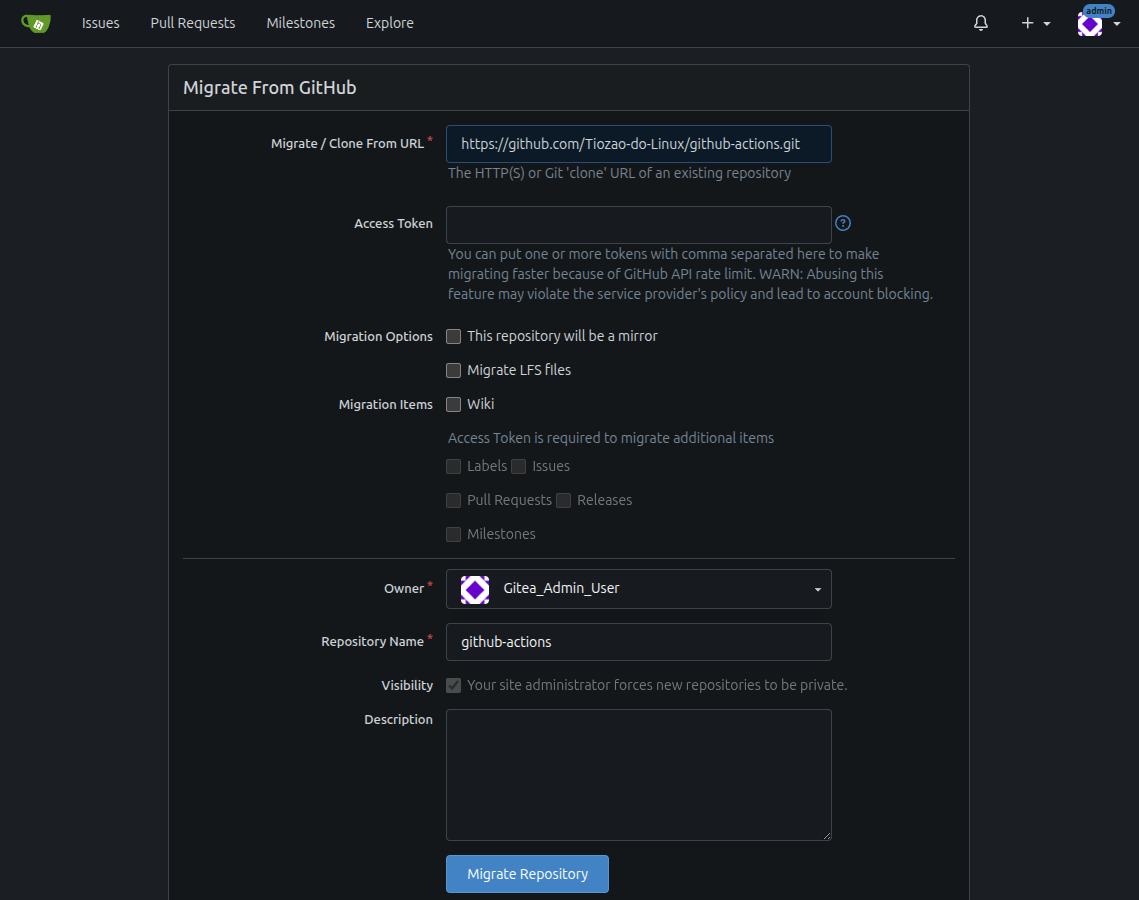Enable 'This repository will be a mirror'
This screenshot has height=900, width=1139.
tap(453, 336)
